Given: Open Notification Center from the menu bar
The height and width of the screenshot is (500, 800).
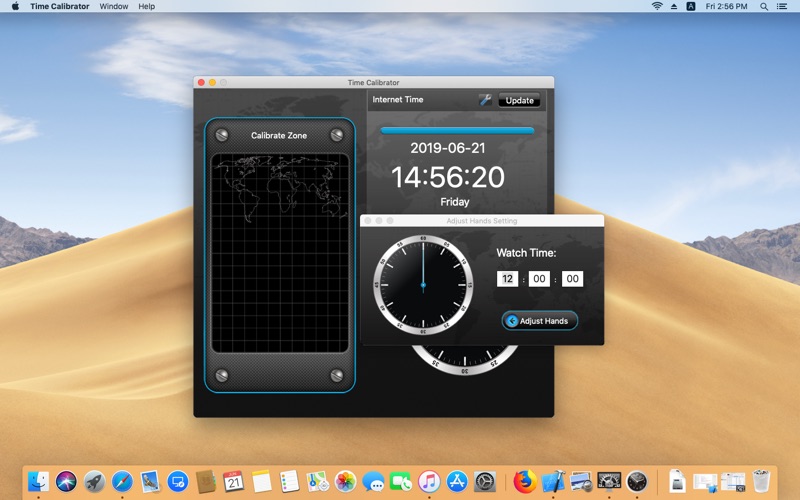Looking at the screenshot, I should pos(782,7).
